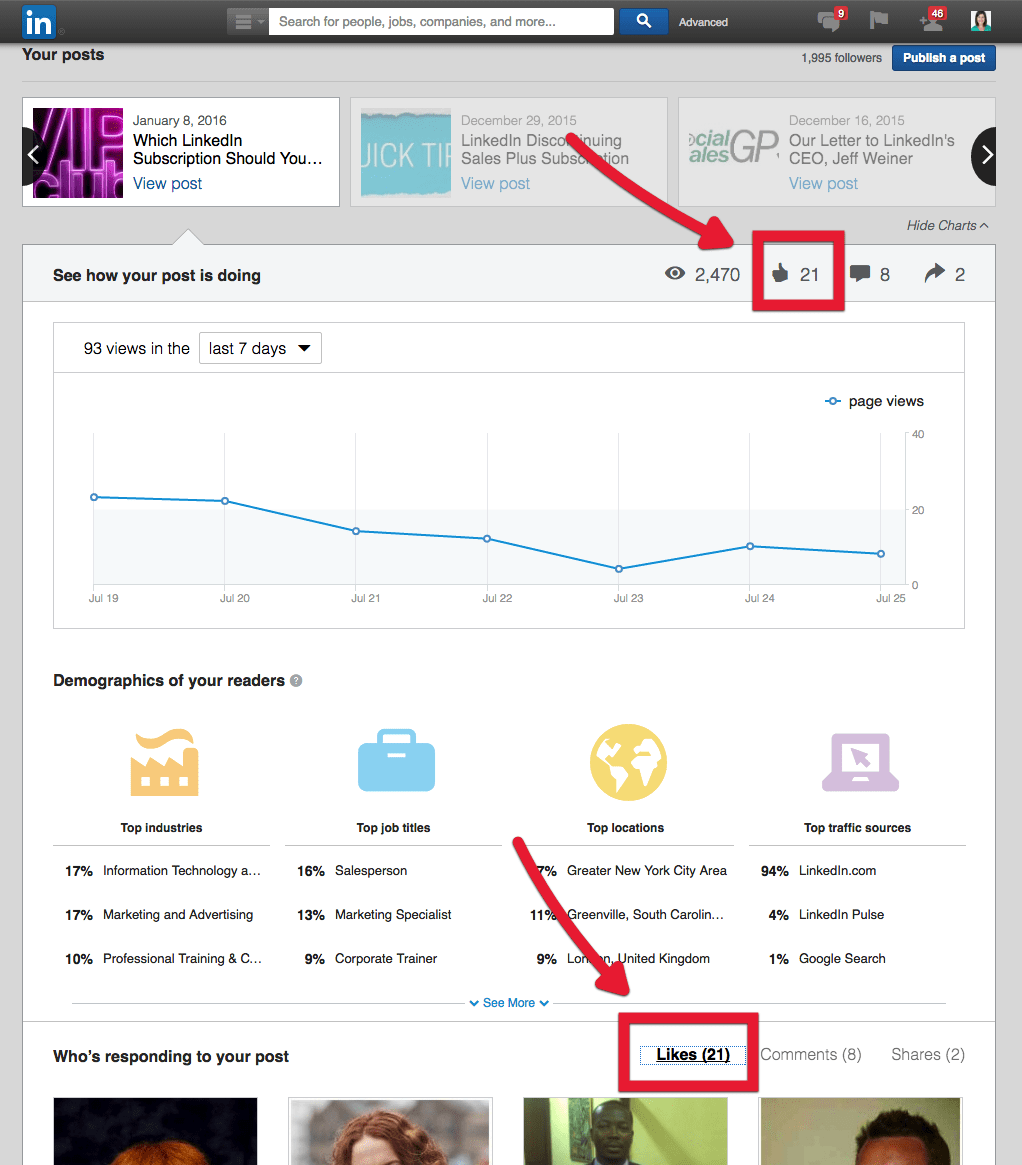Open the add connections icon with 46 badge
The width and height of the screenshot is (1022, 1165).
(930, 21)
